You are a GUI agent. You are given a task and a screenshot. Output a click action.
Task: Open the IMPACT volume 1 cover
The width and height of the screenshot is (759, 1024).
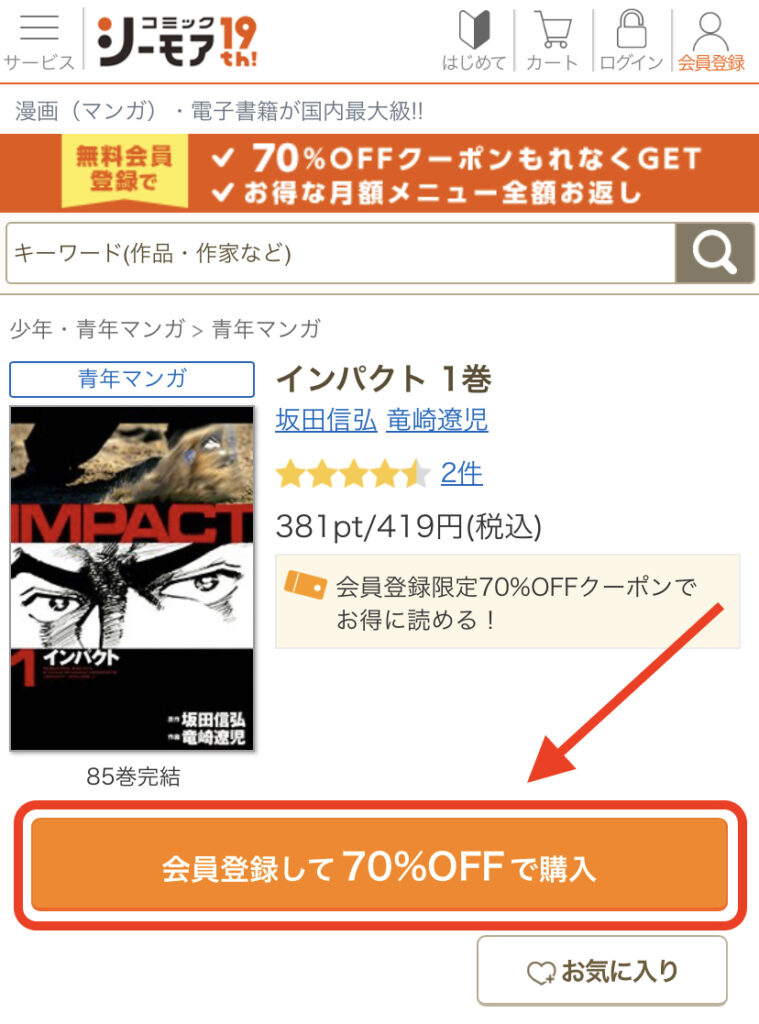(x=132, y=578)
